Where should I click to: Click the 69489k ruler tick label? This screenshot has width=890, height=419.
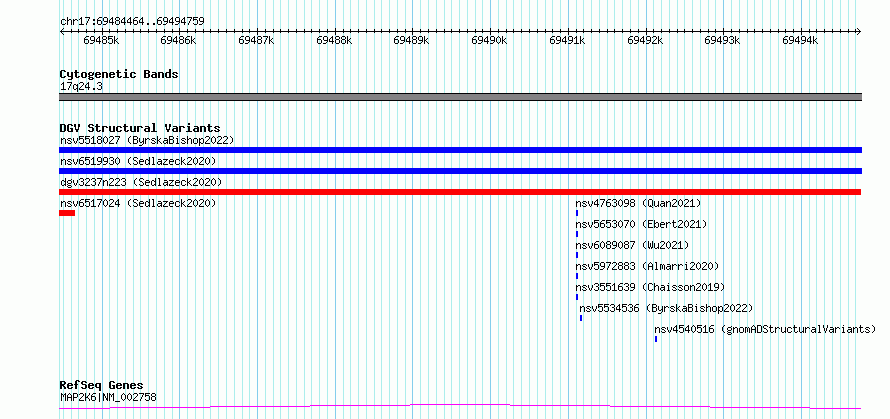click(412, 40)
